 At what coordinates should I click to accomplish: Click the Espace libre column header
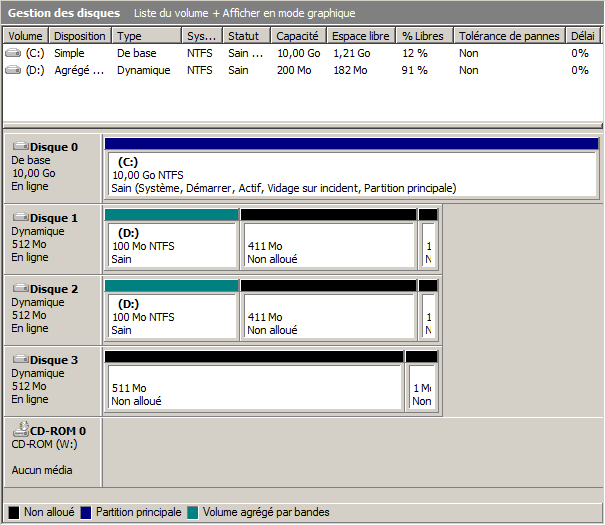click(361, 36)
